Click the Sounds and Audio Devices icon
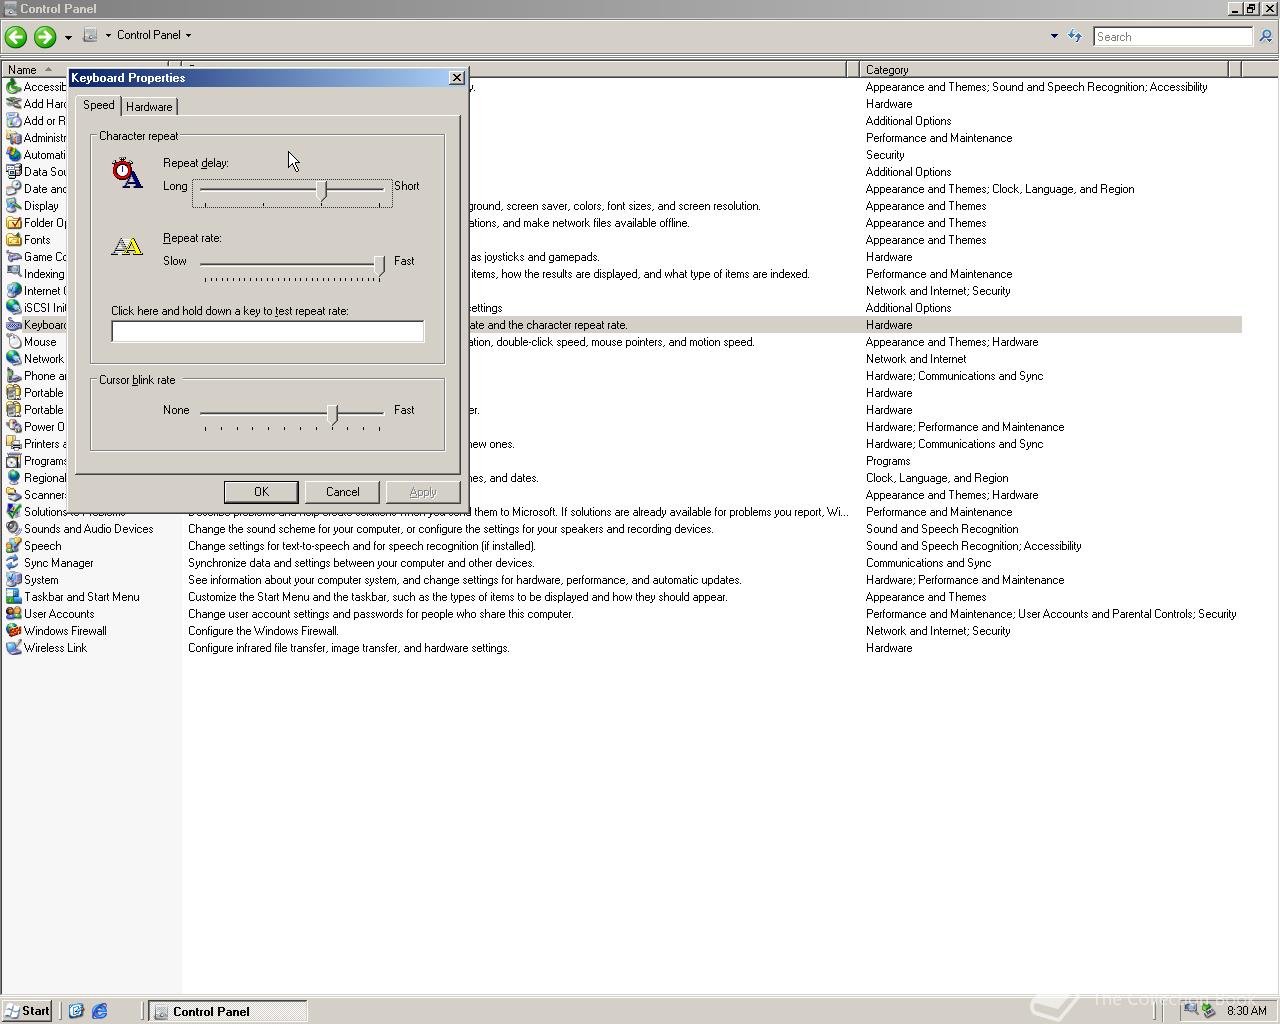This screenshot has height=1024, width=1280. (13, 529)
